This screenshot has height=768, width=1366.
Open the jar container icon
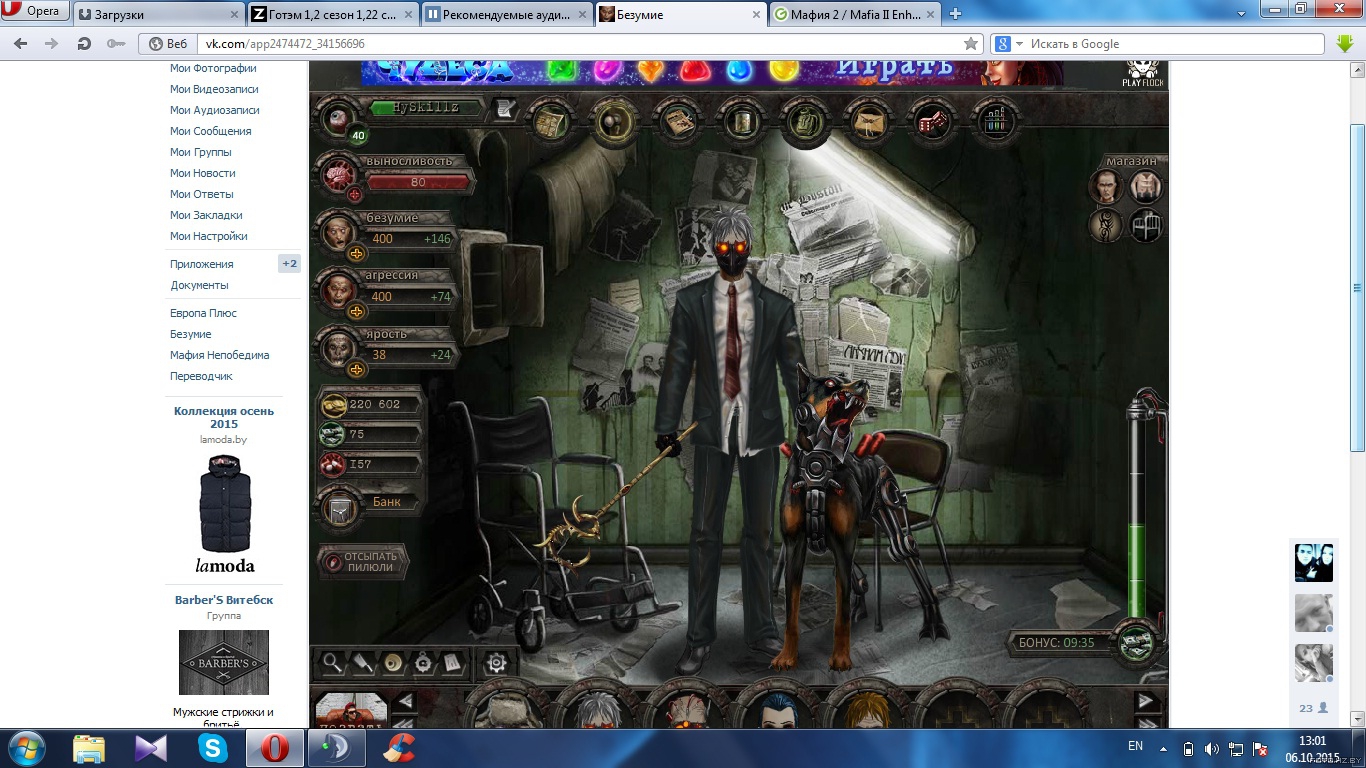(x=740, y=121)
